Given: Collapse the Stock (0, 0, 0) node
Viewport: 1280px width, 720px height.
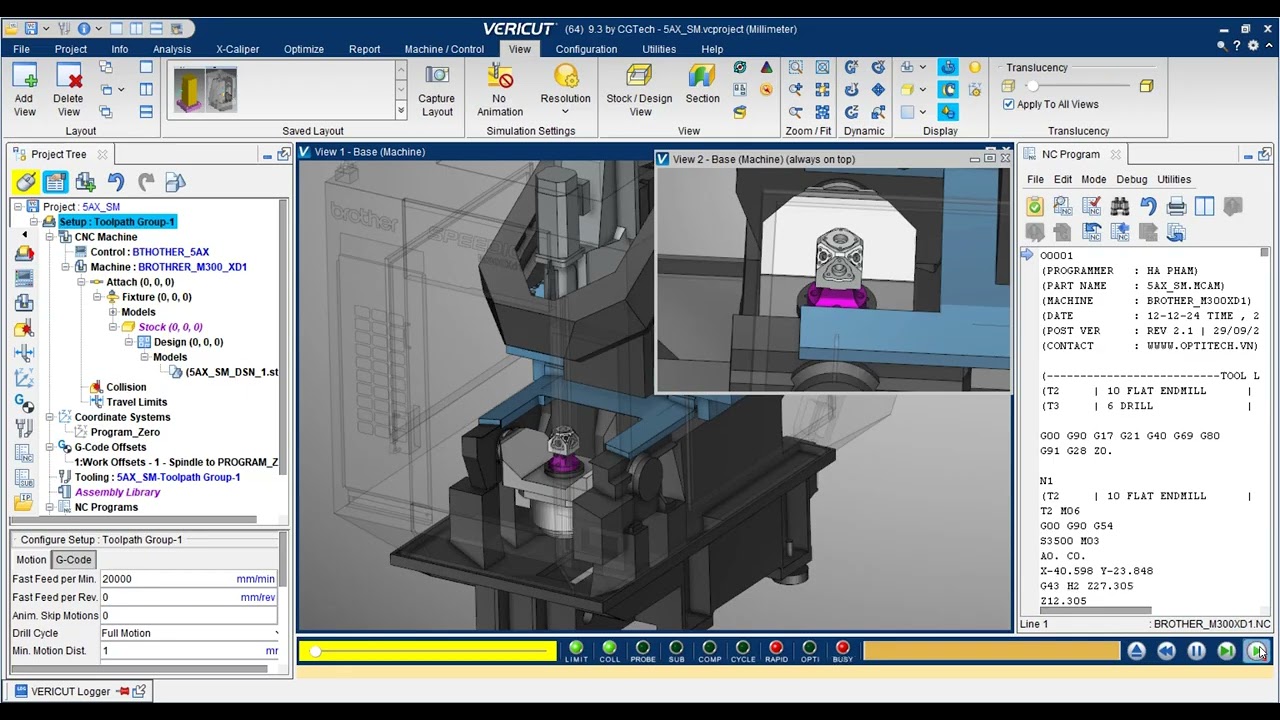Looking at the screenshot, I should coord(113,327).
